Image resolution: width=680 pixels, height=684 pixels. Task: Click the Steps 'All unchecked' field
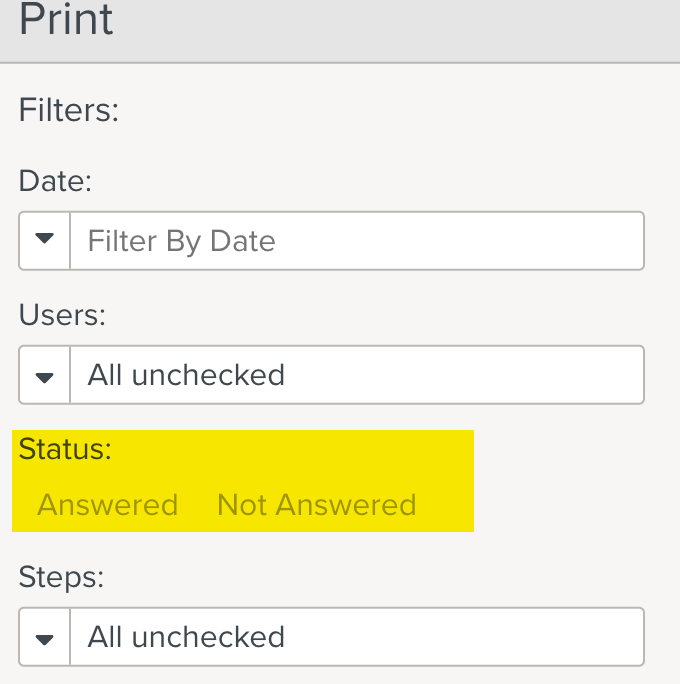click(x=356, y=637)
